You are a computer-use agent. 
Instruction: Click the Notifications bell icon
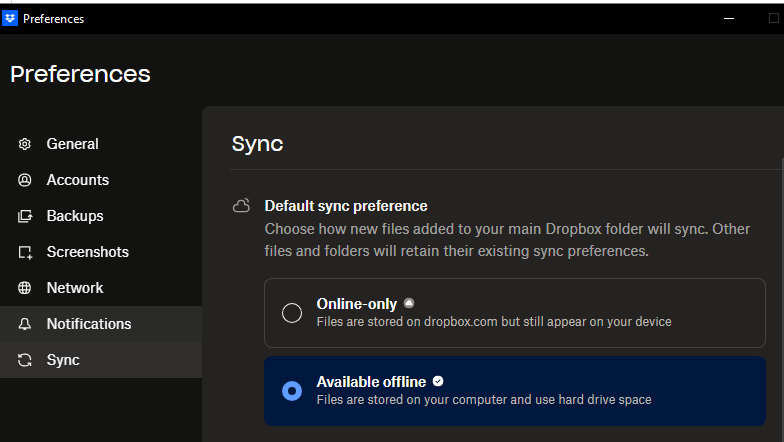(x=25, y=324)
